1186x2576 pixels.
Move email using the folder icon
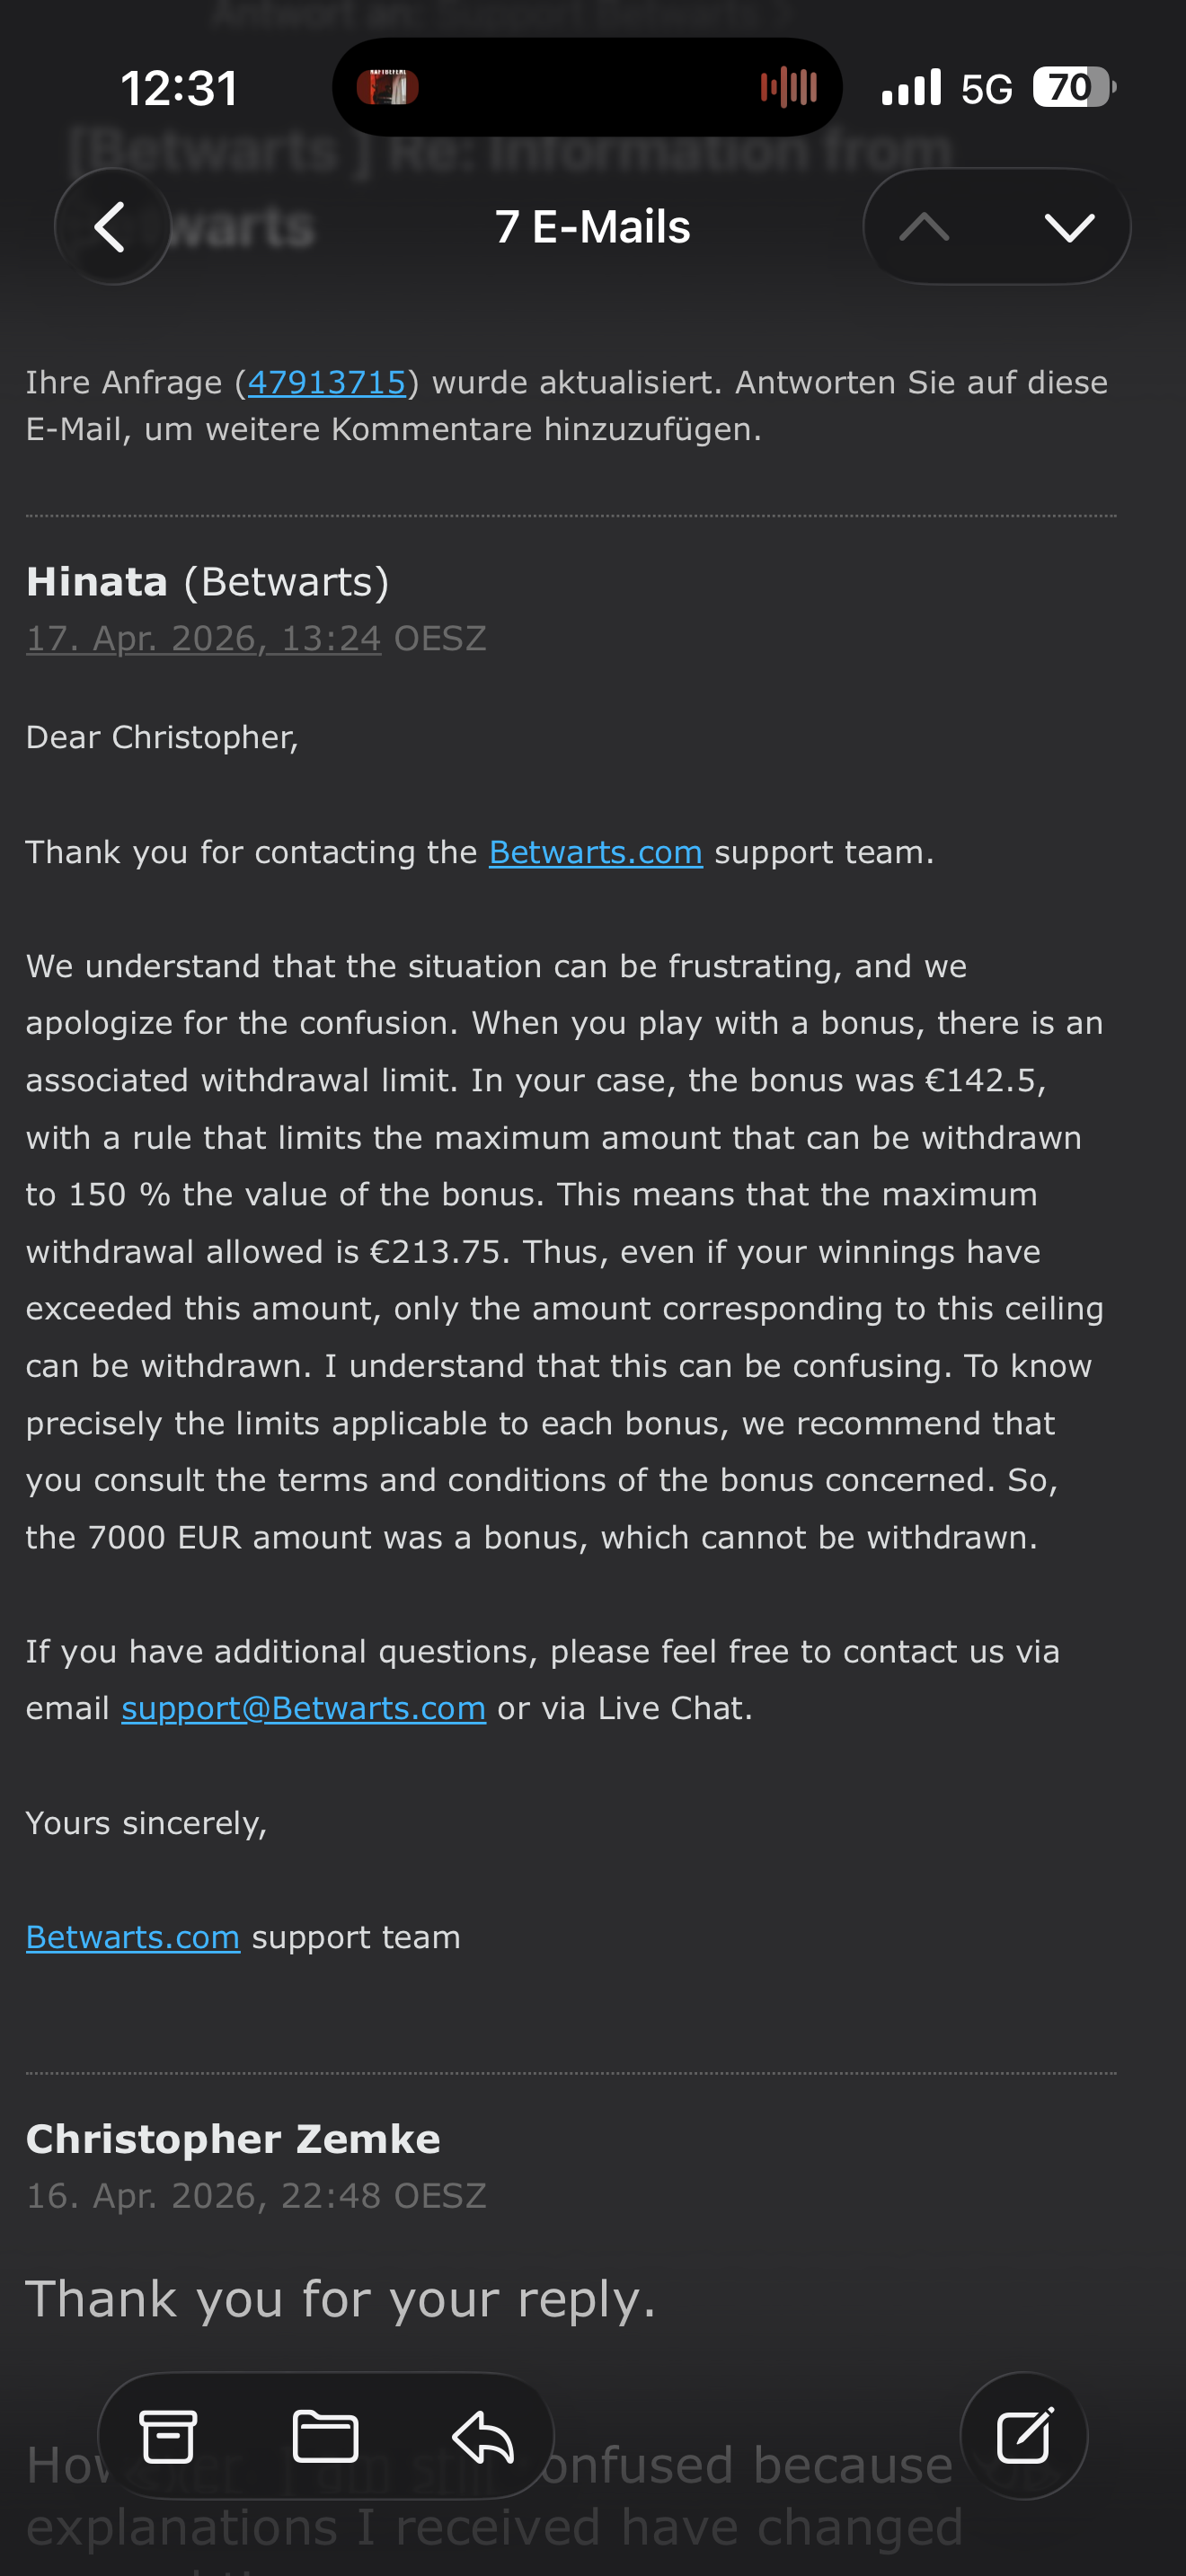tap(325, 2436)
